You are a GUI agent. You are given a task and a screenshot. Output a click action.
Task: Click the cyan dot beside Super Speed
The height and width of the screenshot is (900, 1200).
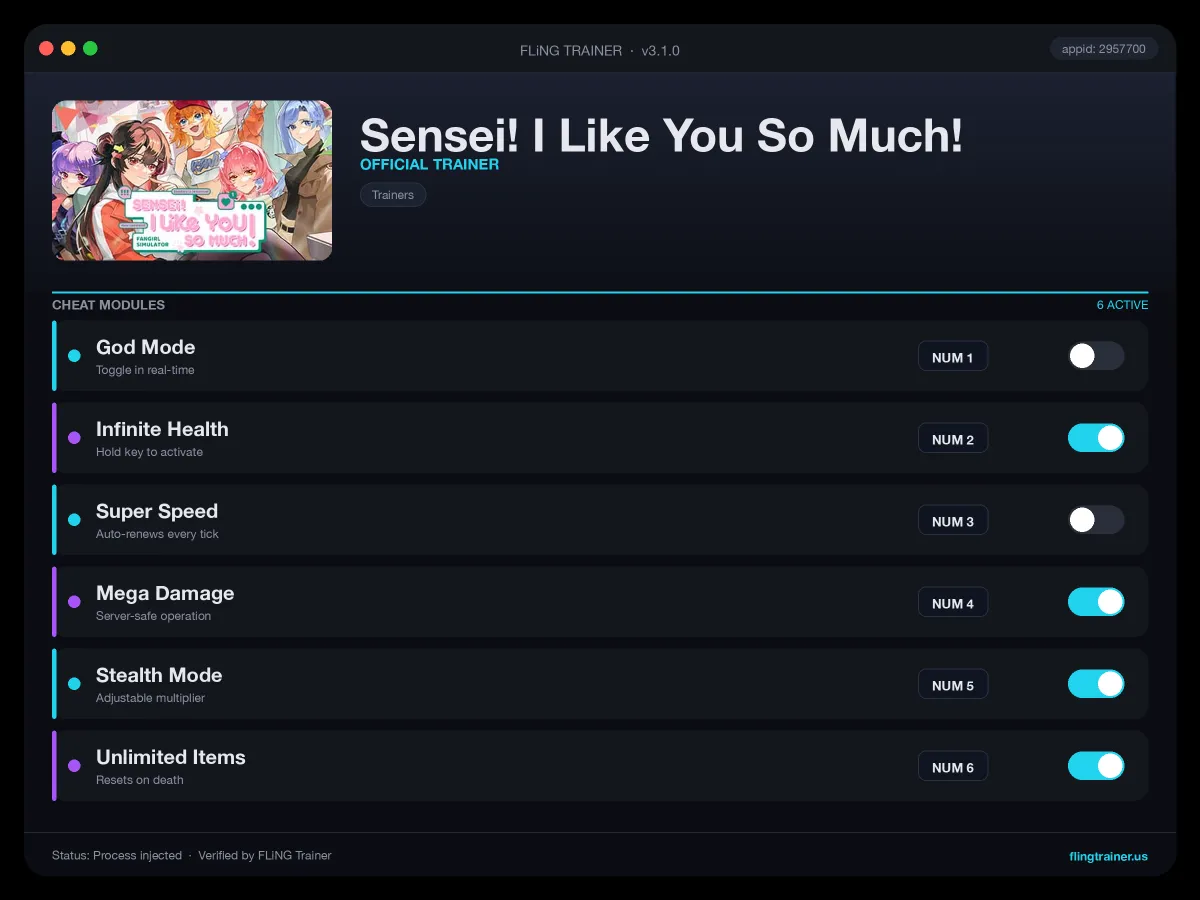[x=74, y=520]
